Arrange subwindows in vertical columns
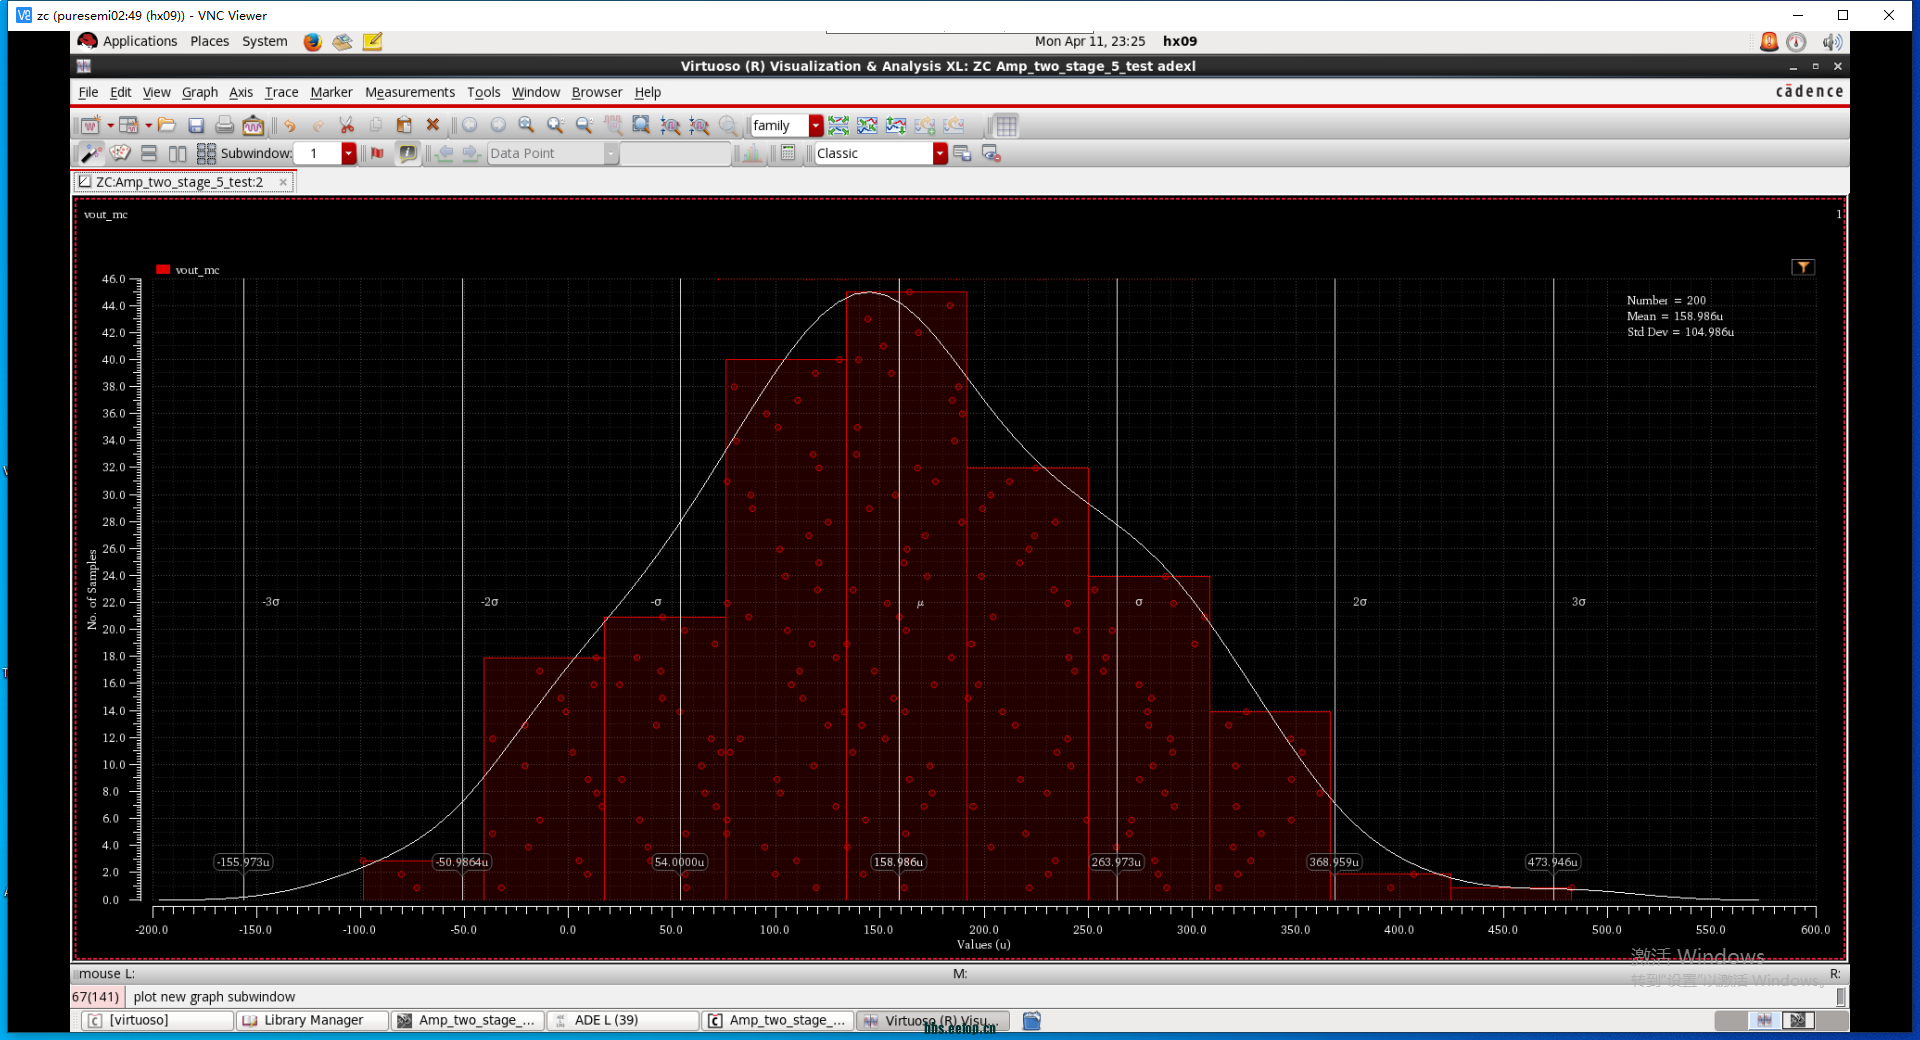 tap(178, 153)
